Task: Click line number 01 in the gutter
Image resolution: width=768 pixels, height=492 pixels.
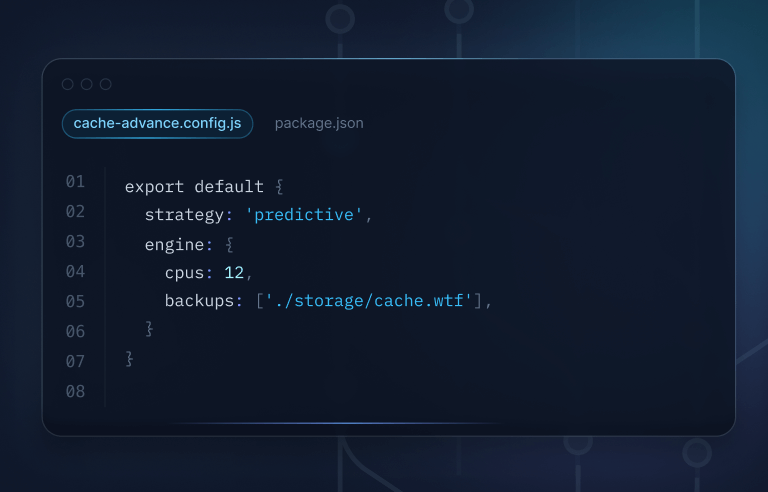Action: 76,182
